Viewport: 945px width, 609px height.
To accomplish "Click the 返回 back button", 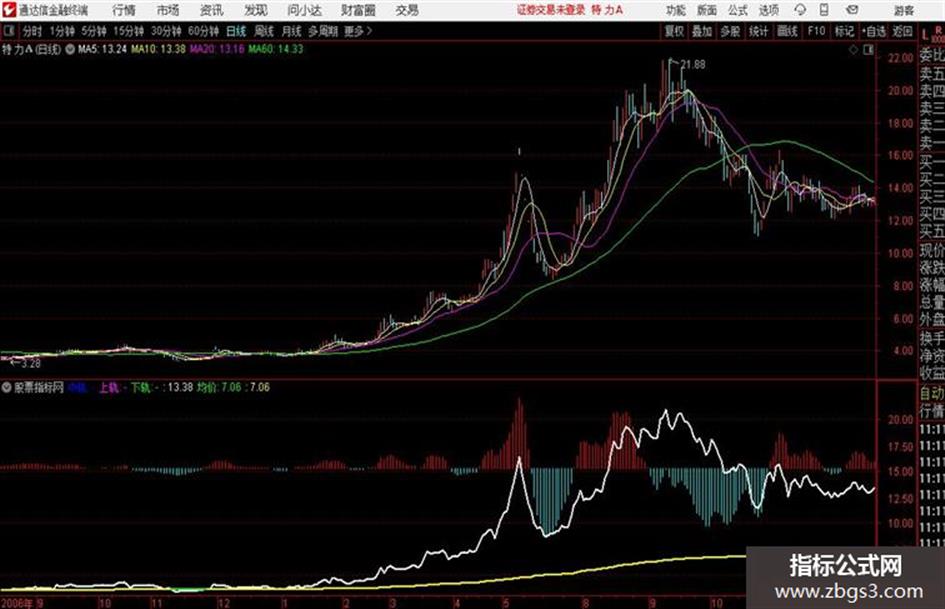I will (902, 31).
